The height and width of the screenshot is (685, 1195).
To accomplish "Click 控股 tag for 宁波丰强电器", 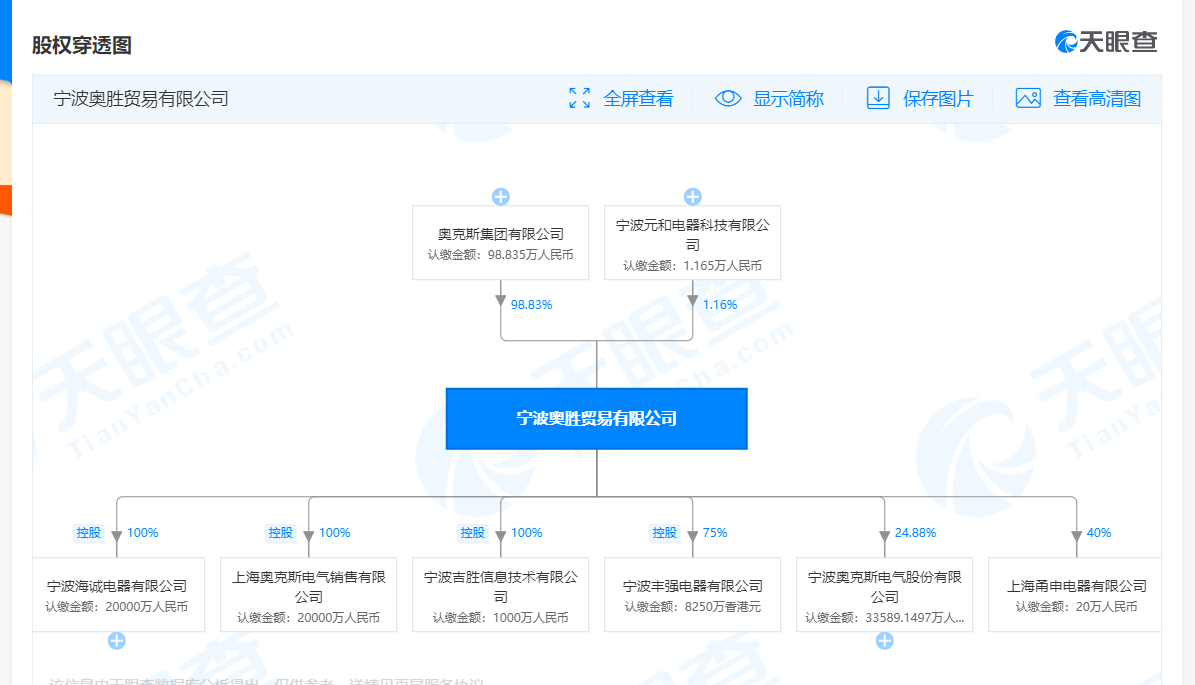I will (665, 533).
